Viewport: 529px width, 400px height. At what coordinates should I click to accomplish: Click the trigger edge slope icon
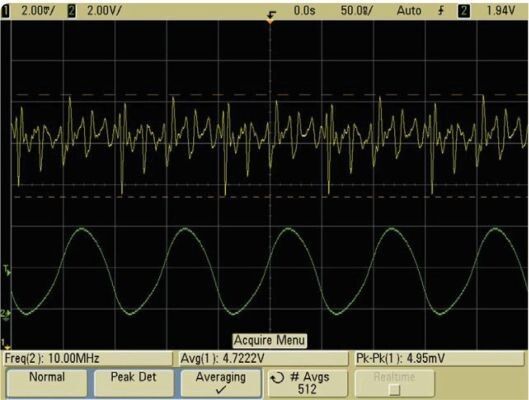(441, 11)
